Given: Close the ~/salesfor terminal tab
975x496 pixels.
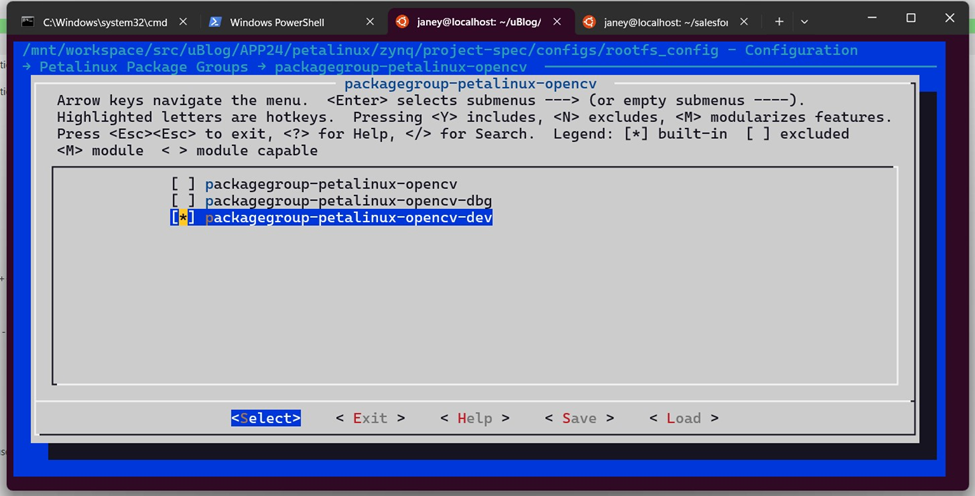Looking at the screenshot, I should click(744, 22).
